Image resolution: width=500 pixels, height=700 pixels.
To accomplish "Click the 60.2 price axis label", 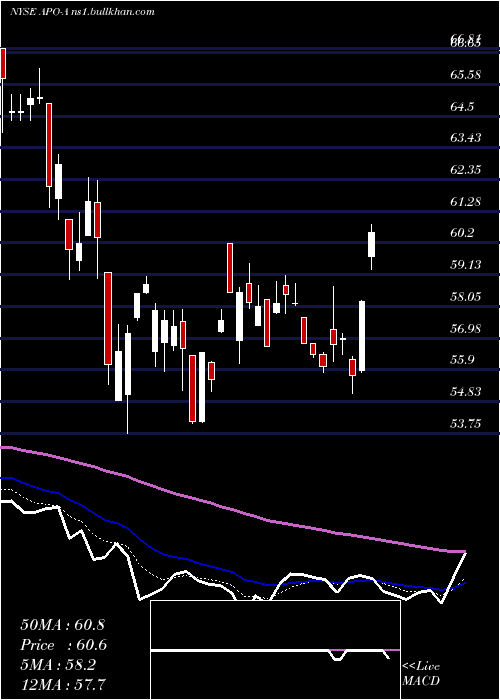I will (462, 233).
